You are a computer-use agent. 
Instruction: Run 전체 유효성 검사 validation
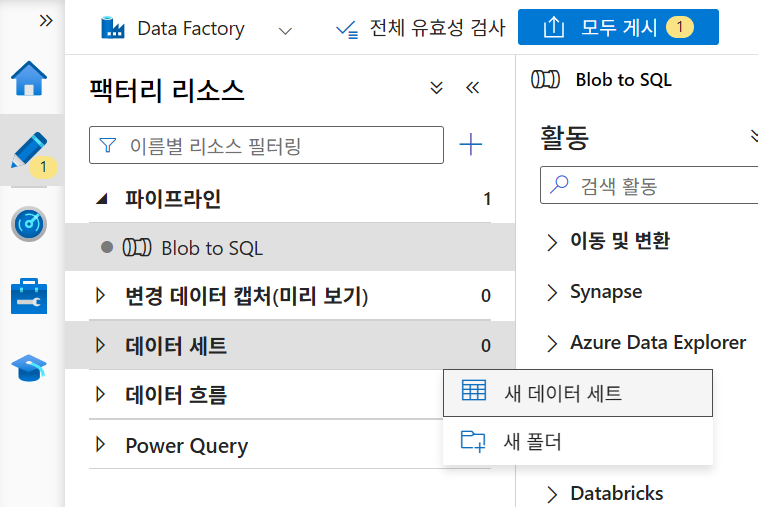pos(421,28)
